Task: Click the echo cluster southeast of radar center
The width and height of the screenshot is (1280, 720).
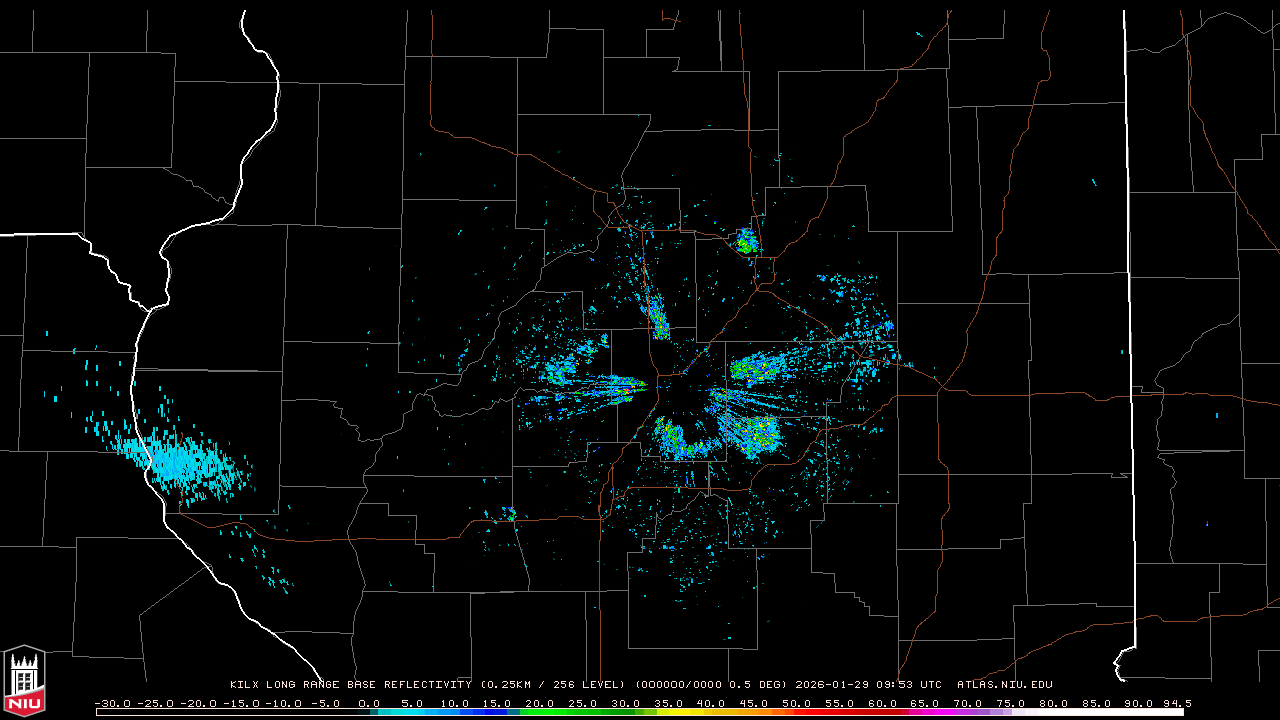Action: tap(749, 433)
